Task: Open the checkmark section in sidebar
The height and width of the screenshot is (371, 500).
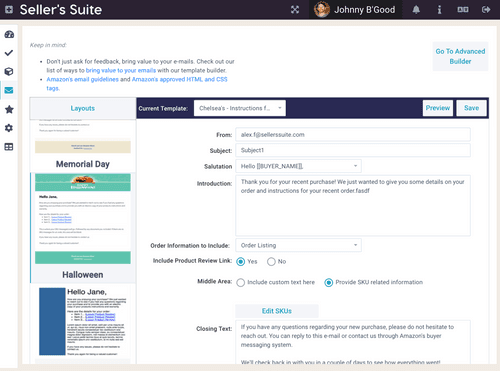Action: pyautogui.click(x=9, y=53)
